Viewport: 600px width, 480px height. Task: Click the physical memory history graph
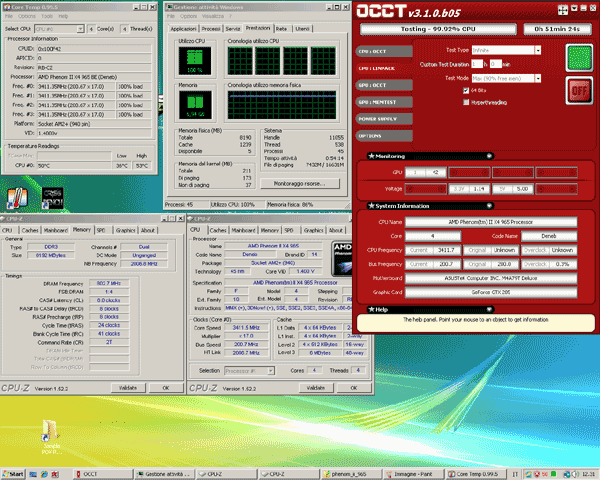[x=282, y=105]
